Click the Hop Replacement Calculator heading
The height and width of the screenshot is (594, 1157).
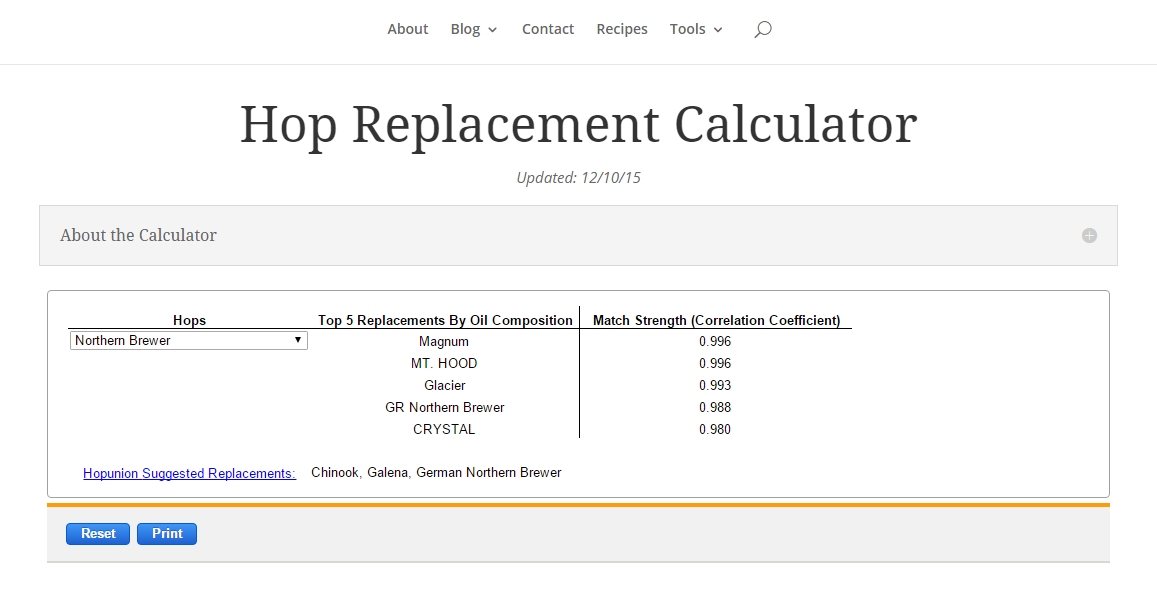(x=578, y=125)
